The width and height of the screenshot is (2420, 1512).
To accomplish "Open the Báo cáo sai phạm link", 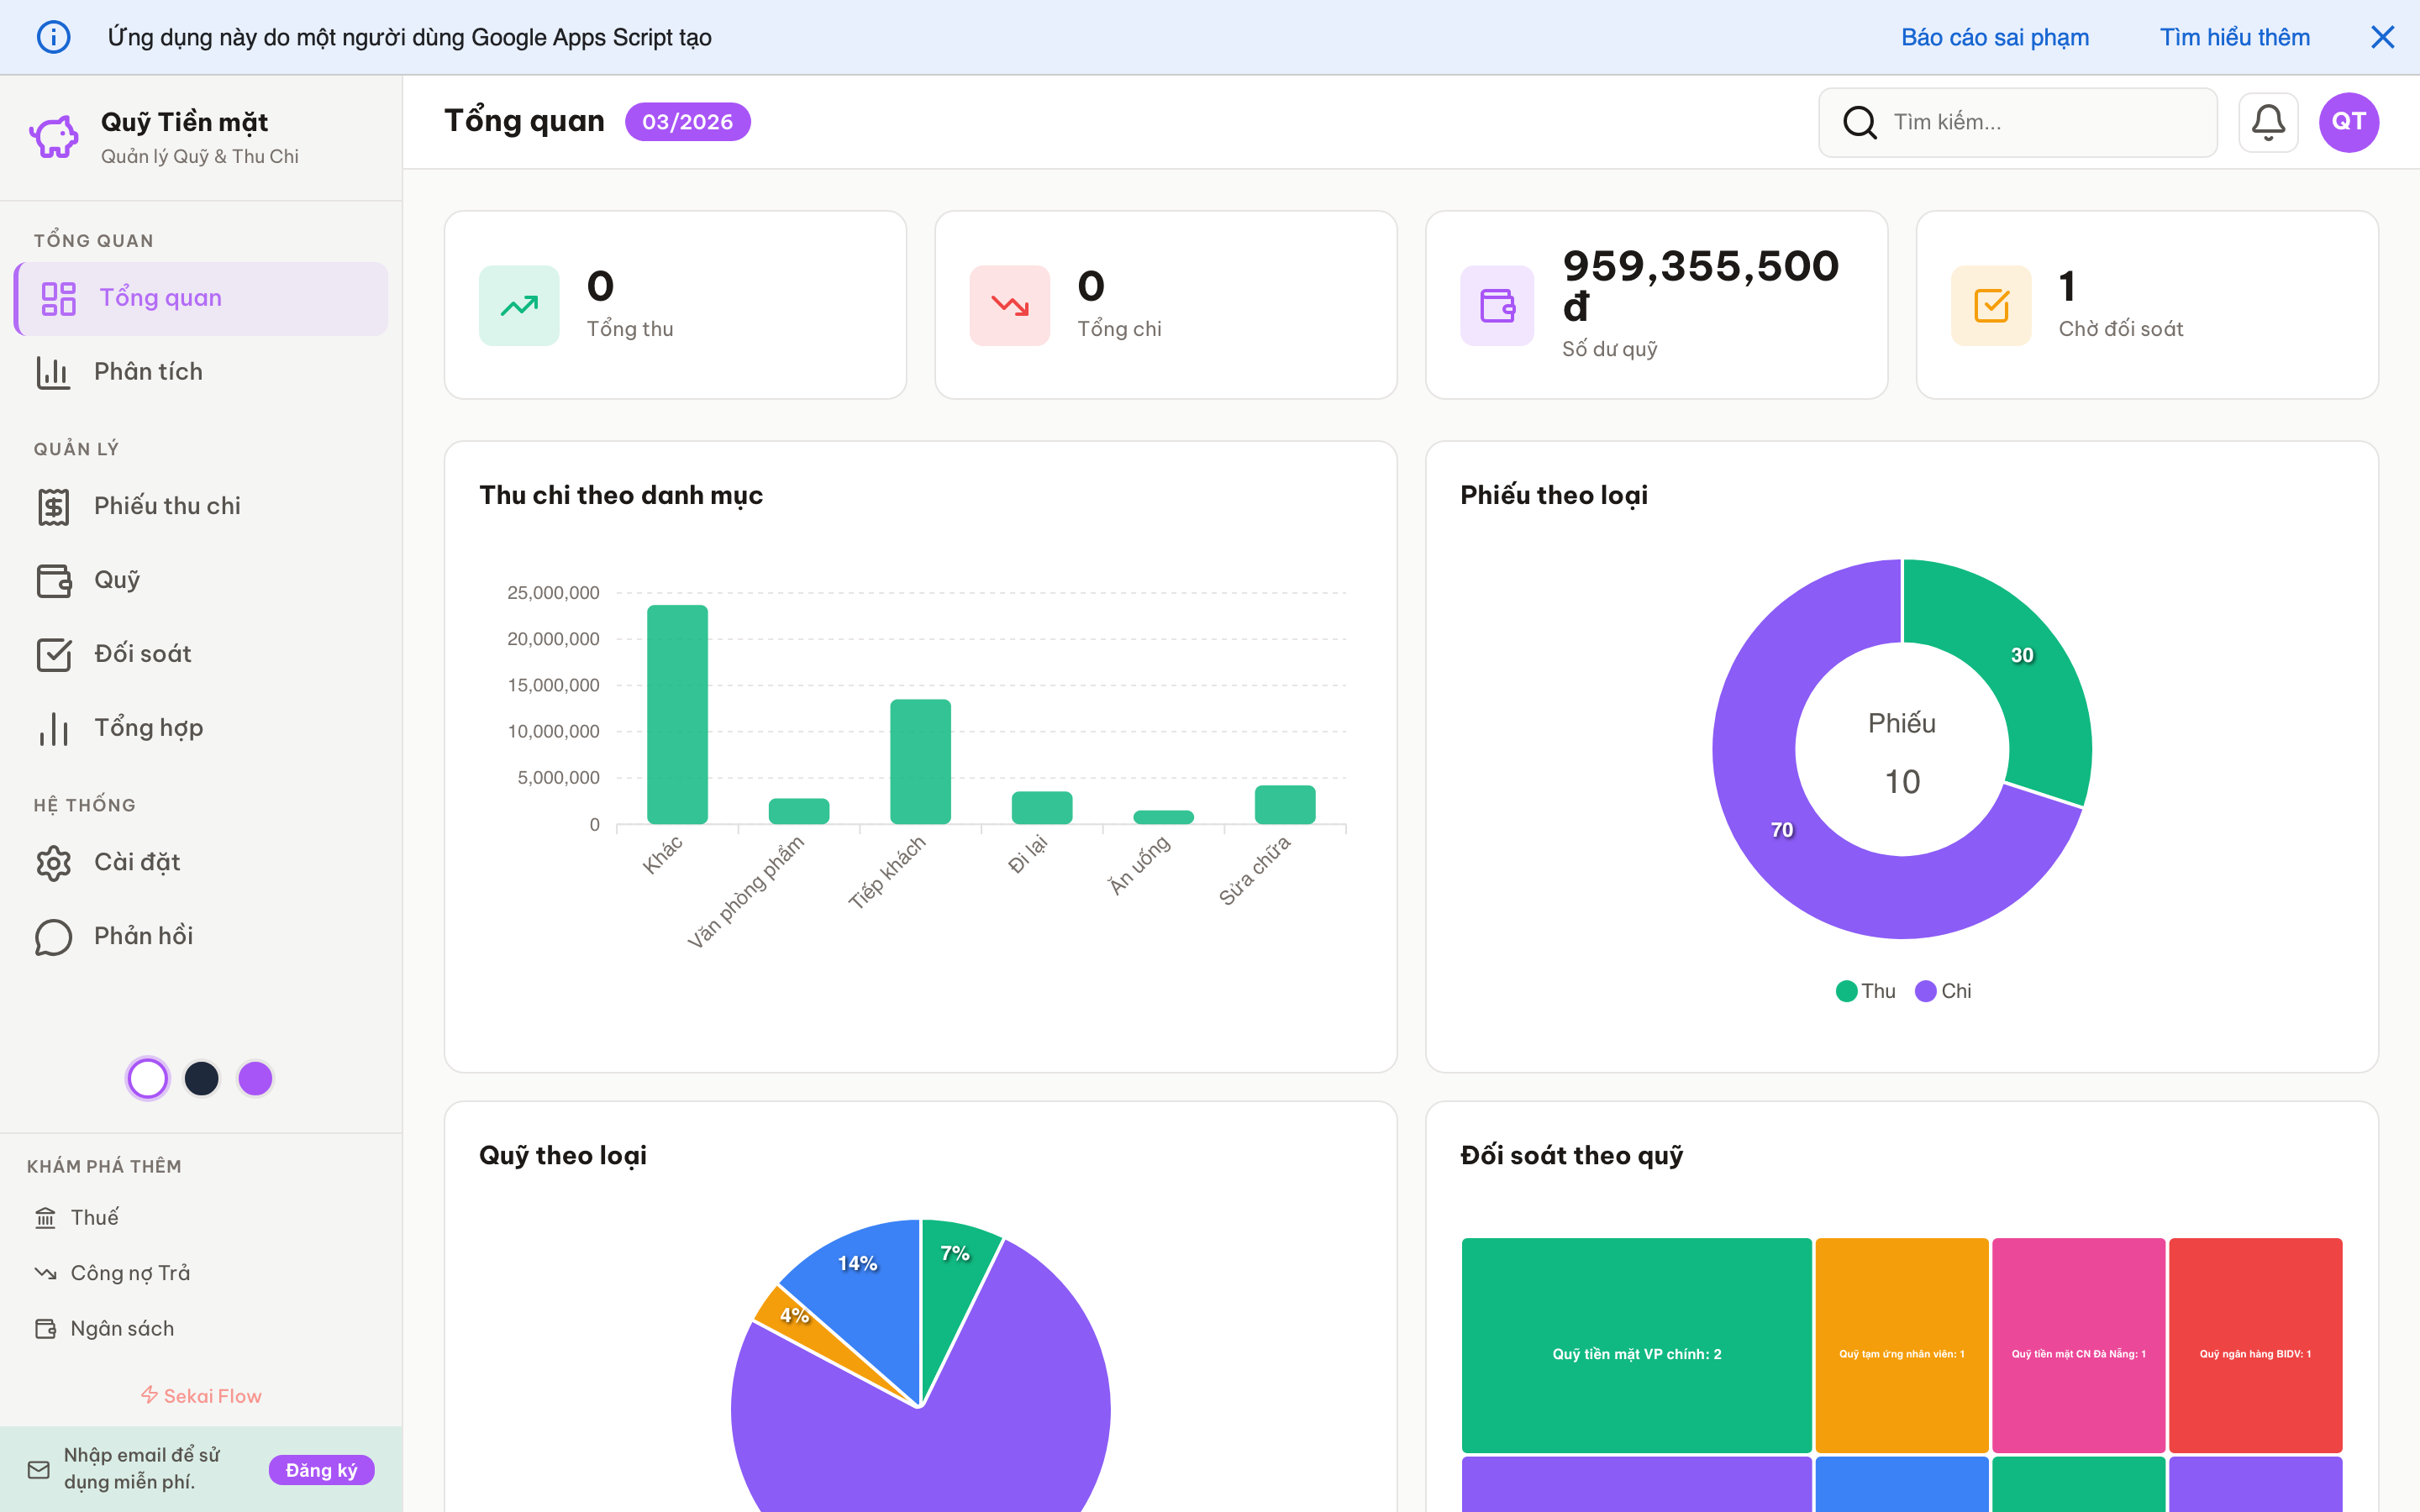I will 1994,37.
